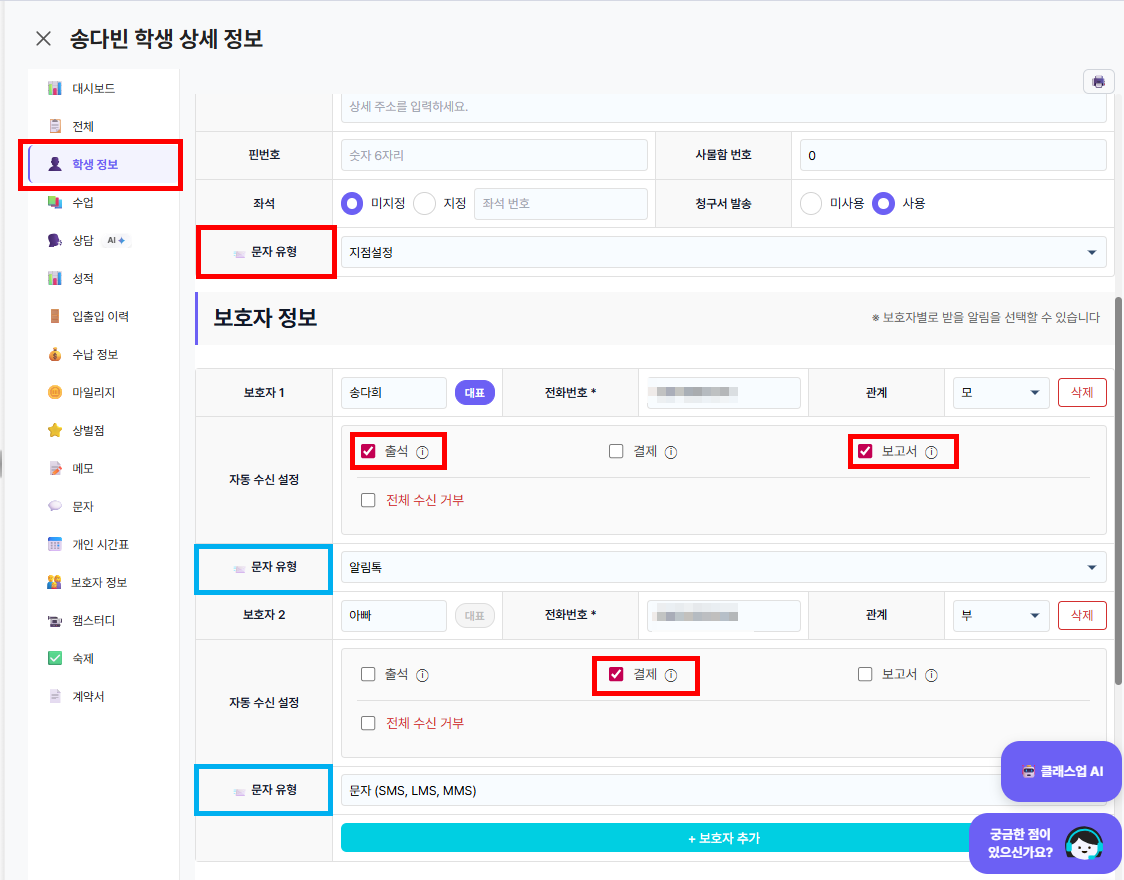Open the 알림톡 문자 유형 dropdown
Screen dimensions: 1124x880
coord(723,568)
